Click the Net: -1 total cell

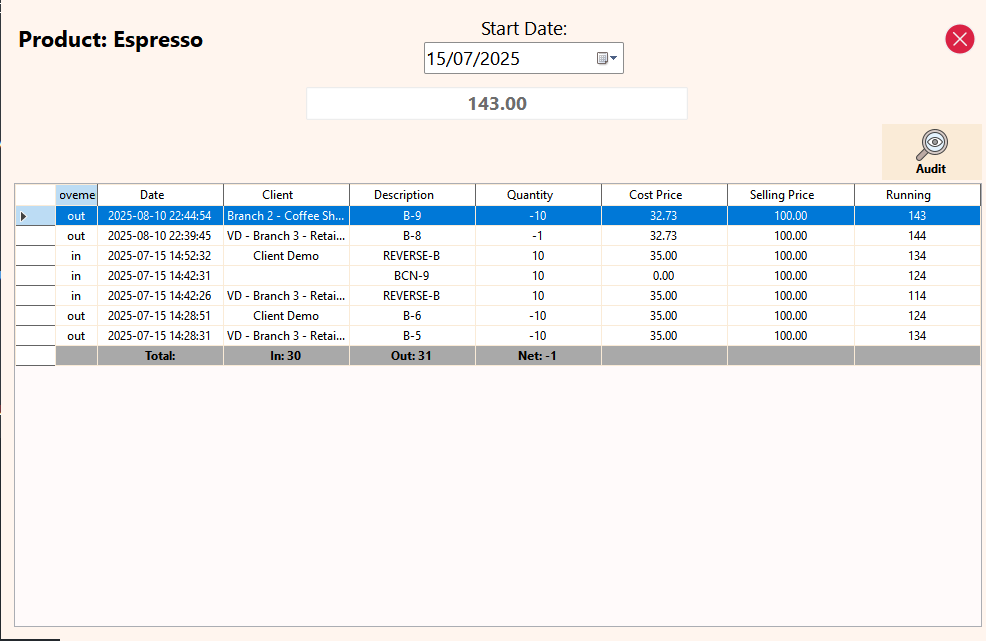tap(537, 356)
